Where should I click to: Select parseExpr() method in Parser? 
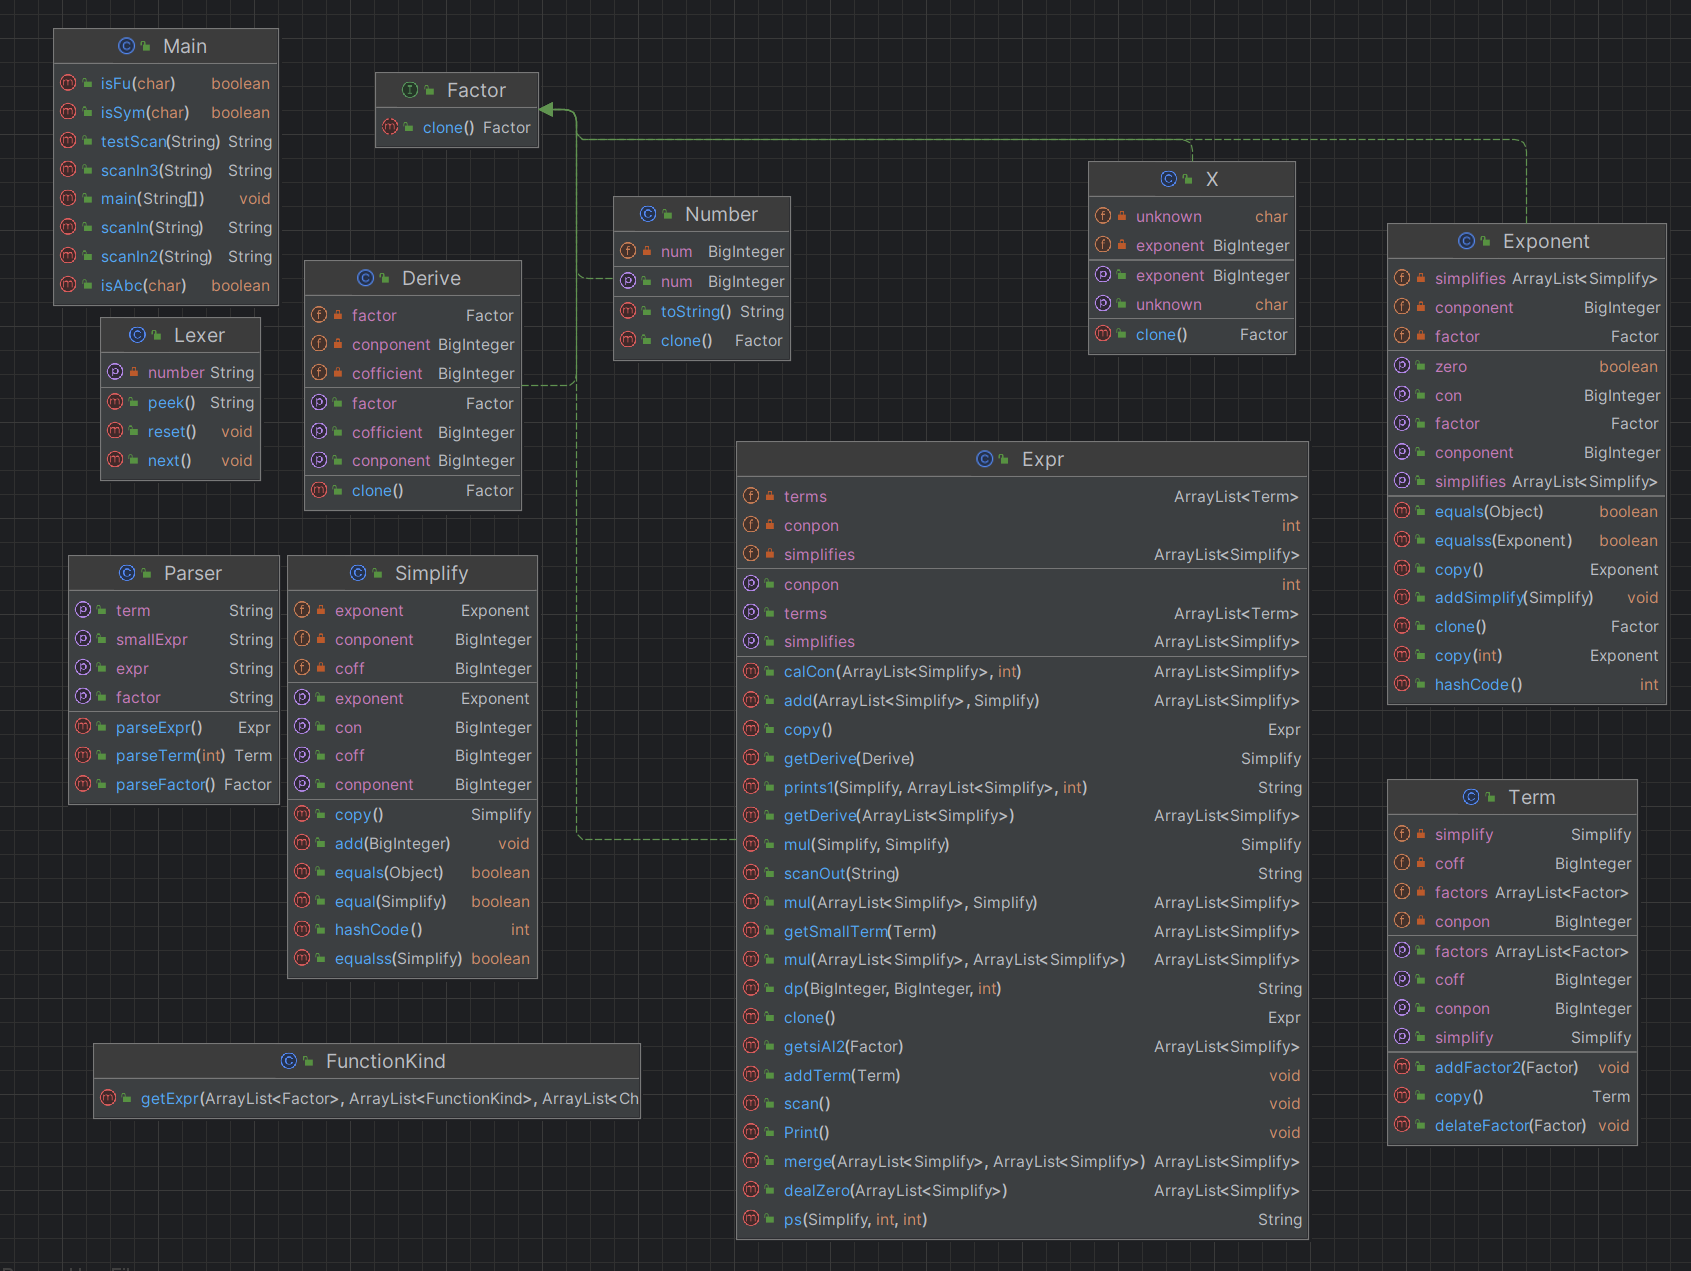tap(159, 727)
